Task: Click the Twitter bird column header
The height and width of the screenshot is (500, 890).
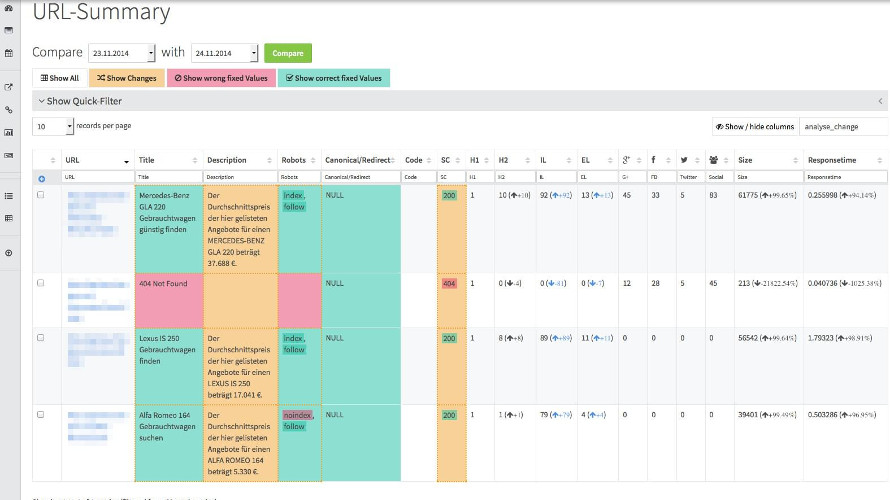Action: 683,160
